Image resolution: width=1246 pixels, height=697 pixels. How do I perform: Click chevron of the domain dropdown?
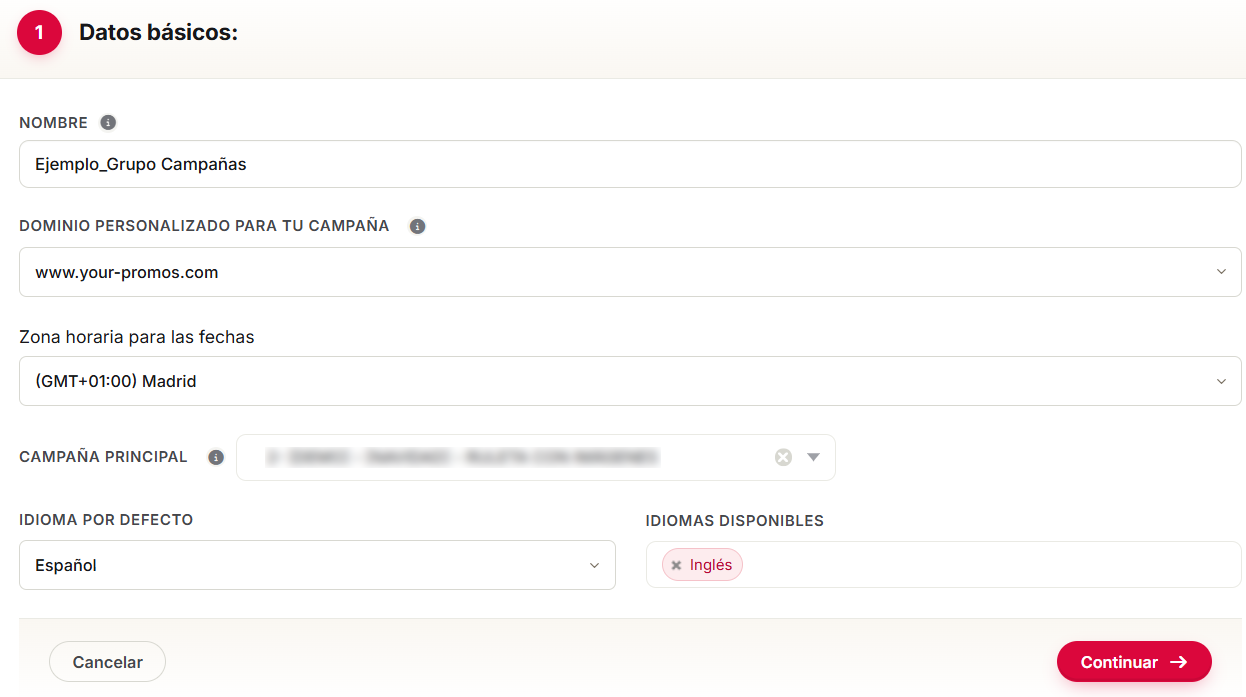tap(1221, 272)
